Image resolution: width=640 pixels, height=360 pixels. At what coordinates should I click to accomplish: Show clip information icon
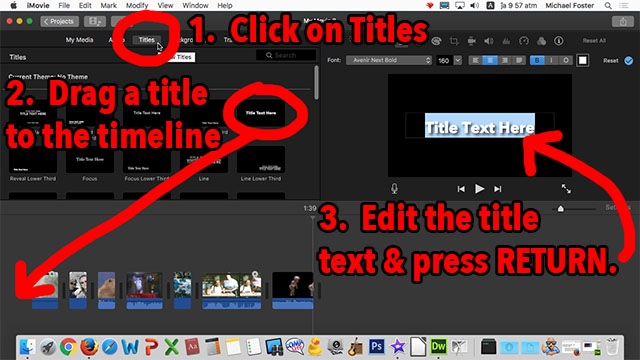tap(559, 41)
